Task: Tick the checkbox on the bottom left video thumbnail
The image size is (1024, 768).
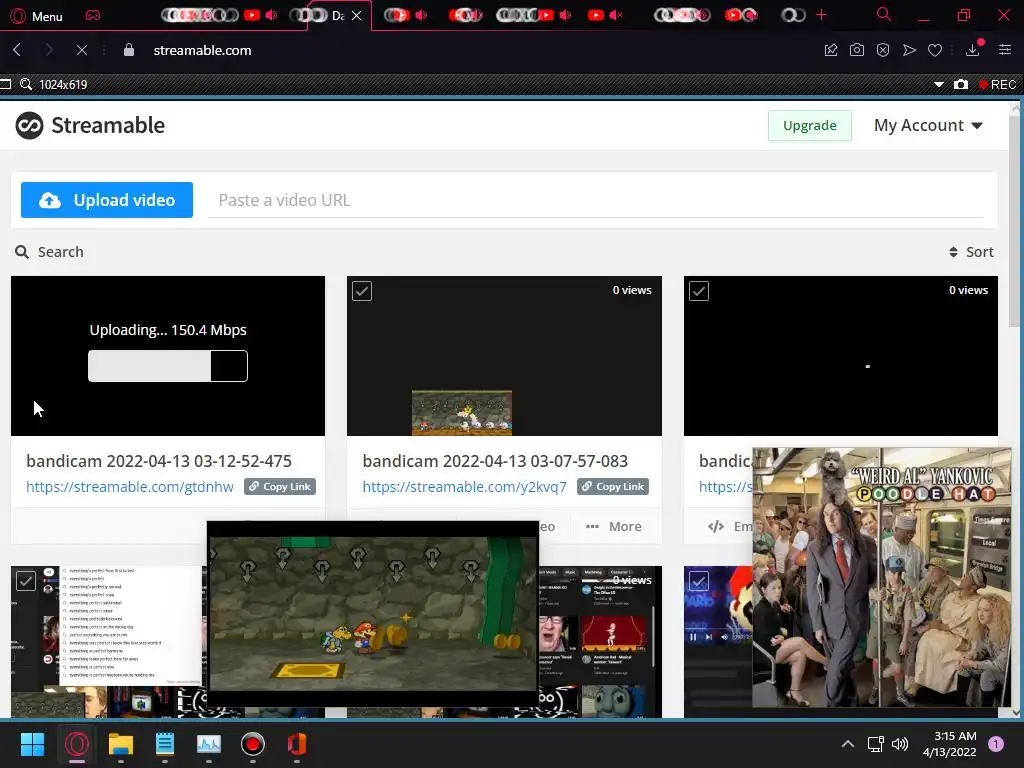Action: coord(25,581)
